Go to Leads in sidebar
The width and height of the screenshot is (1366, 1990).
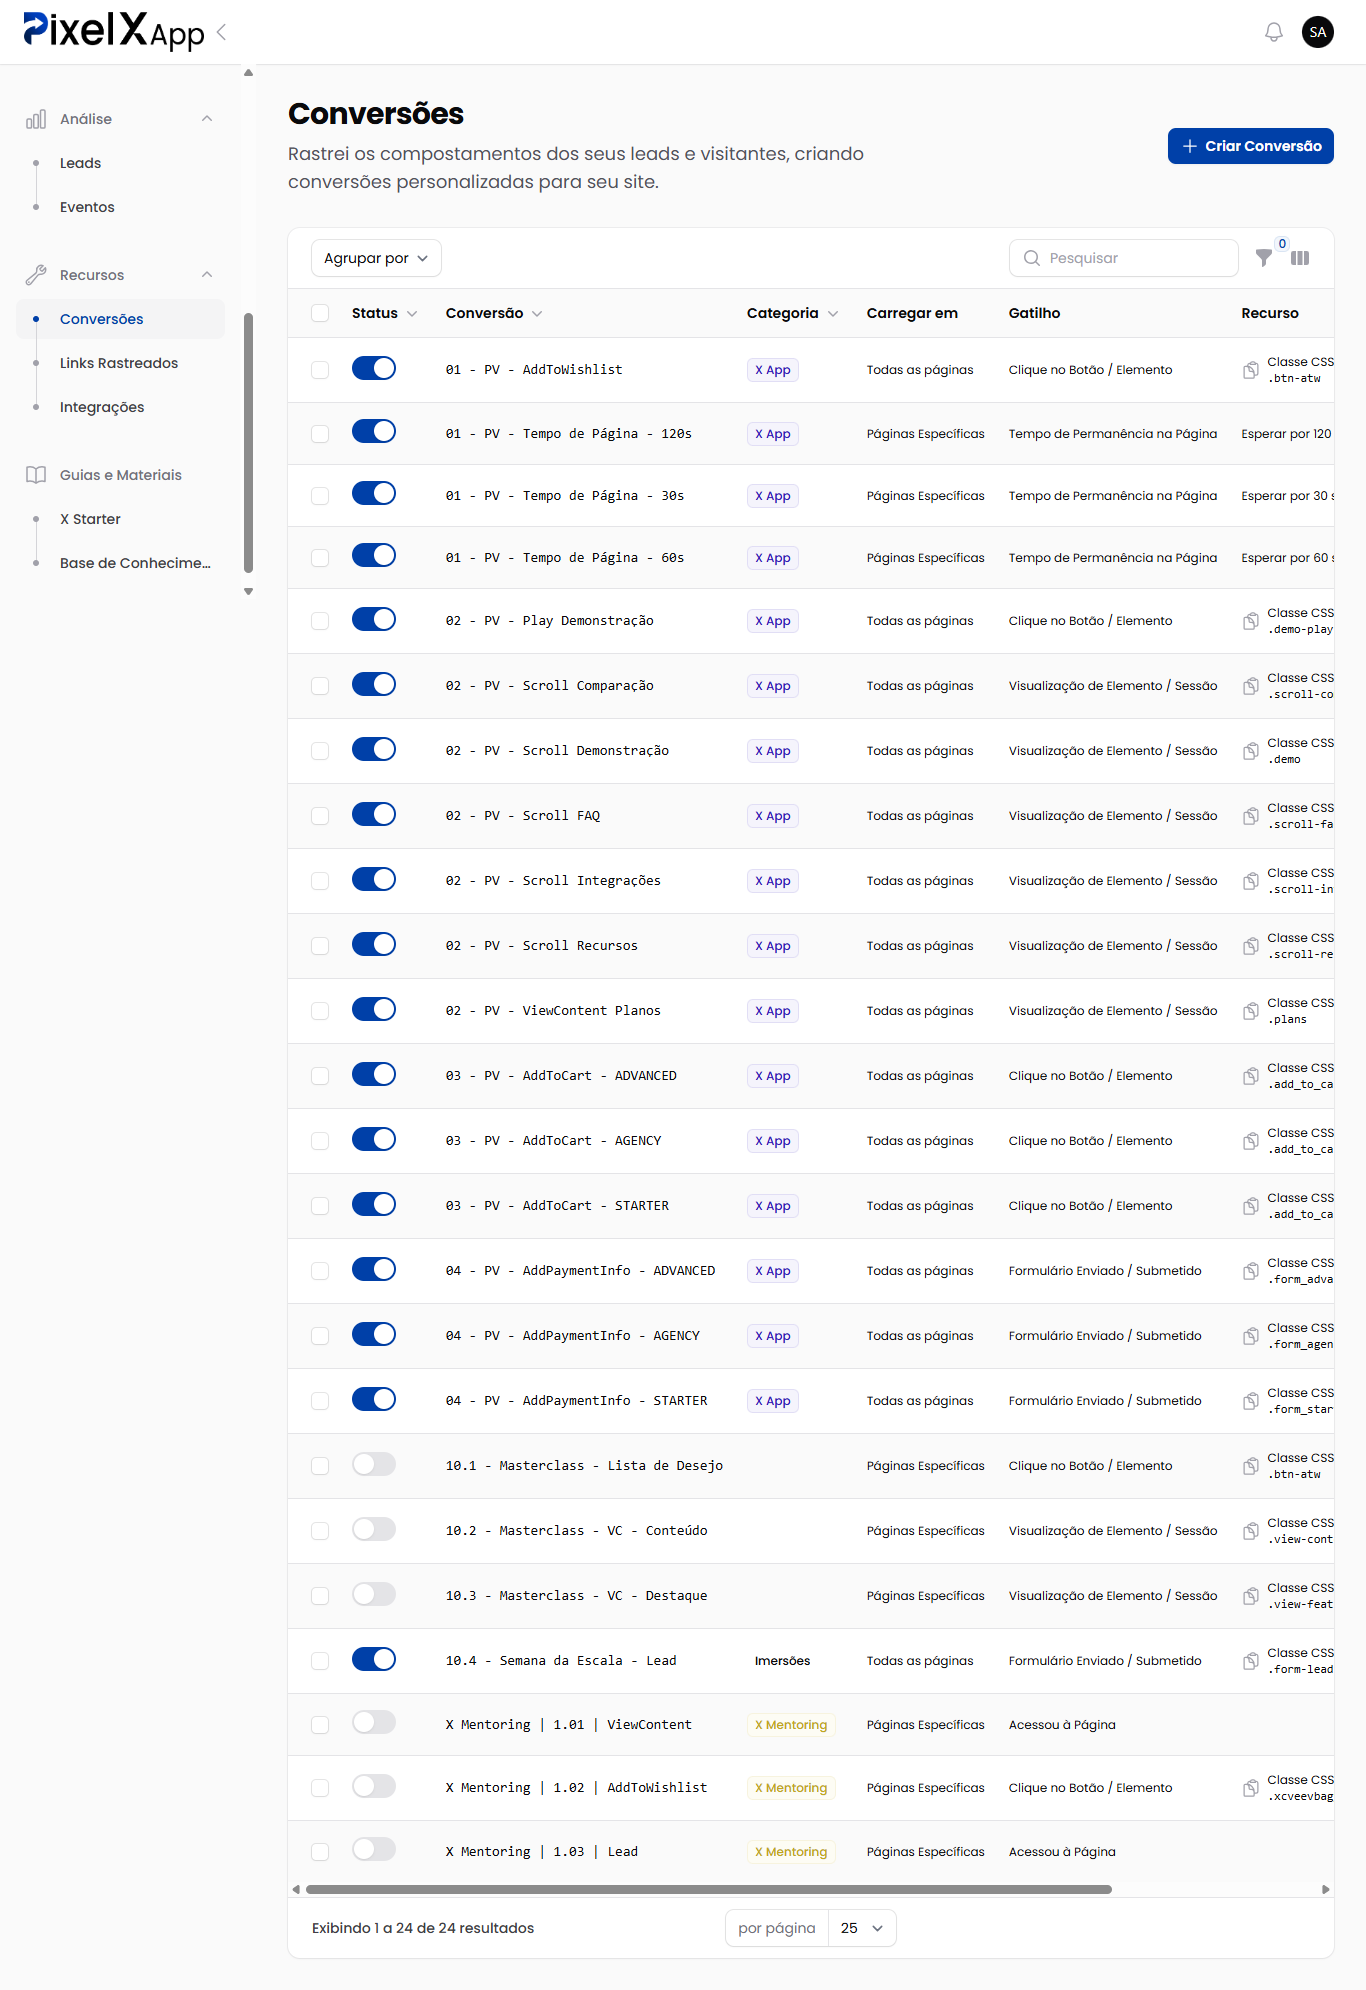(80, 163)
